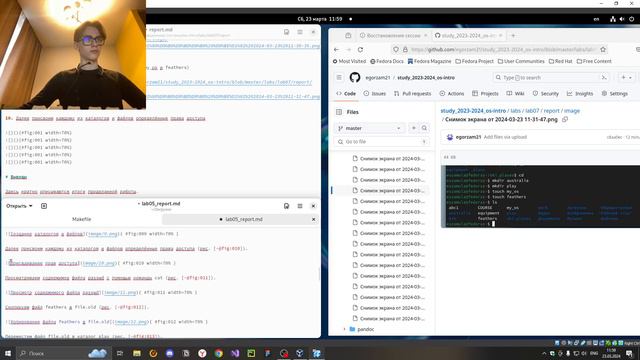Open the Insights tab

pyautogui.click(x=580, y=93)
